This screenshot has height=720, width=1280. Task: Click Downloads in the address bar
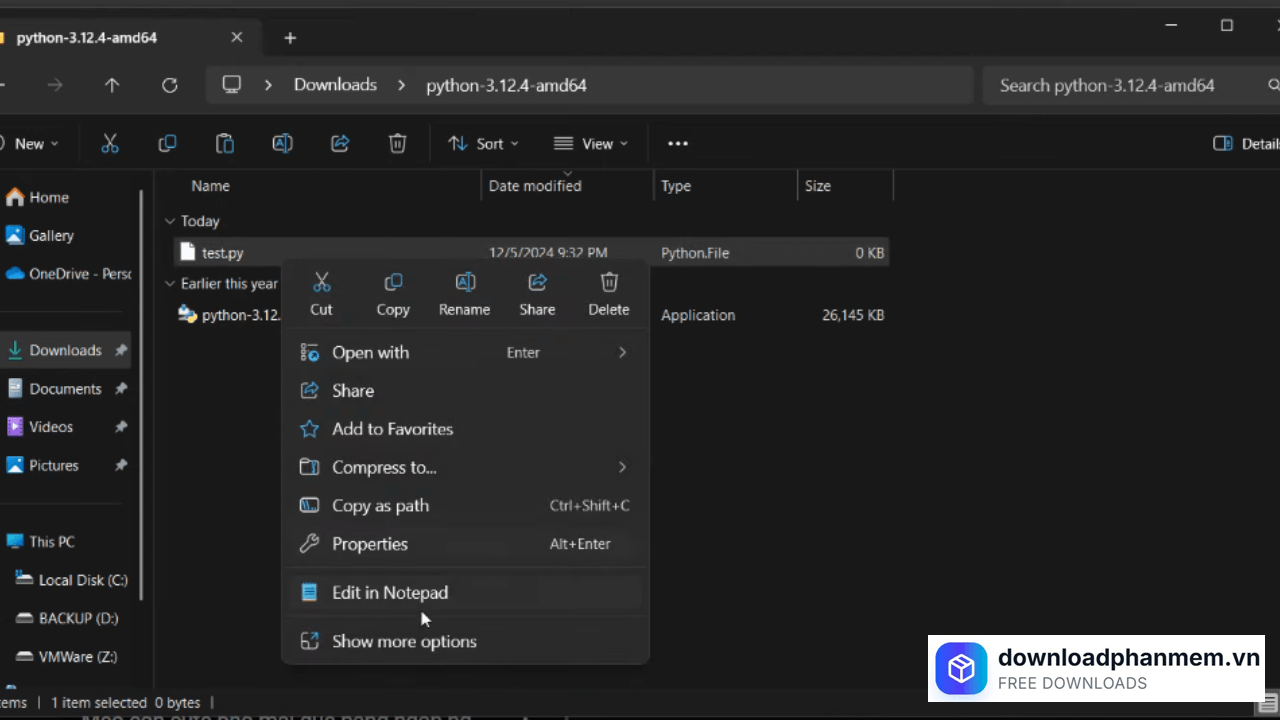click(x=335, y=85)
